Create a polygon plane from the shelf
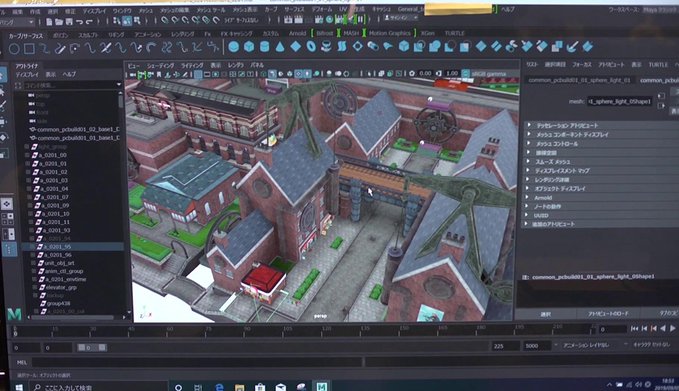This screenshot has height=391, width=679. [296, 46]
